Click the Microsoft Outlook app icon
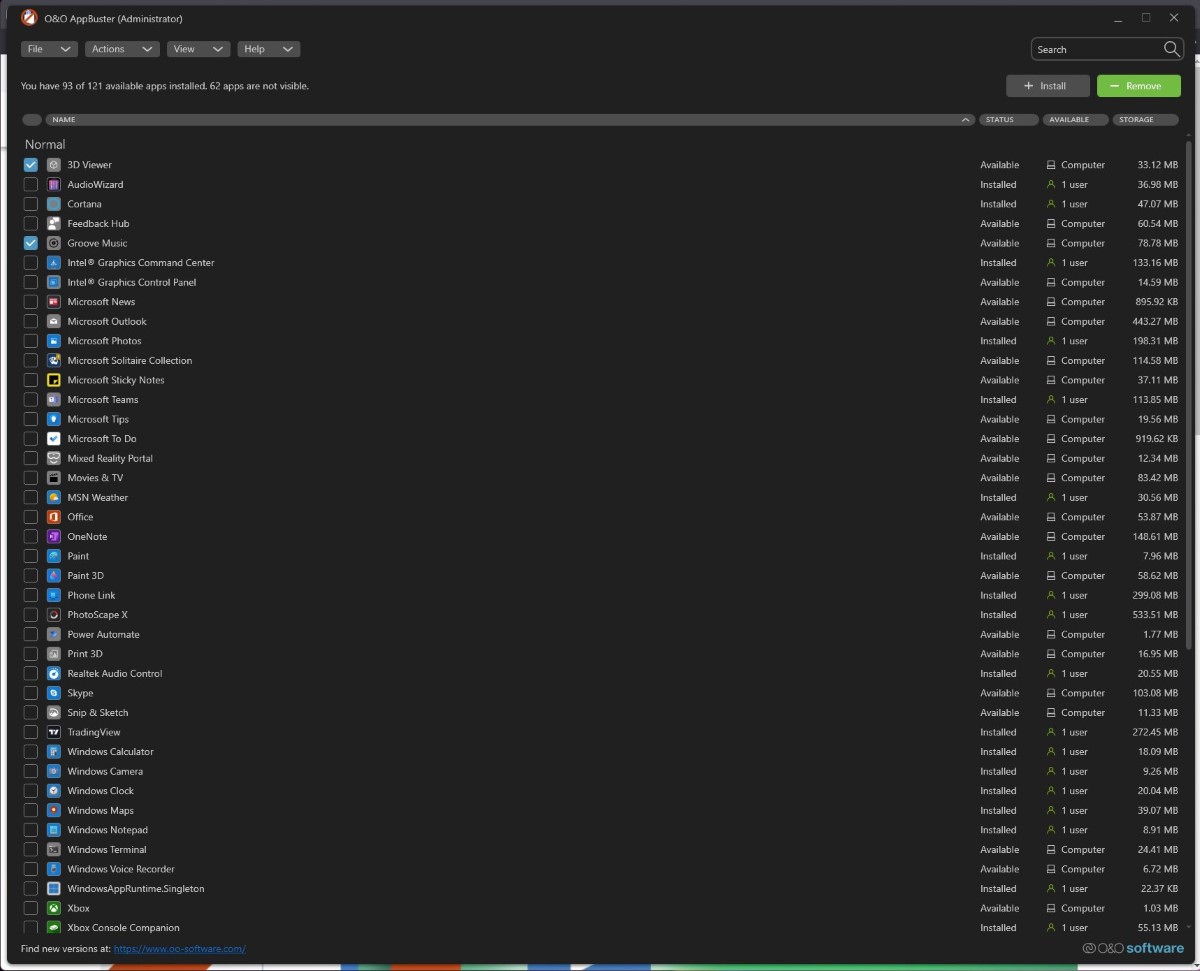 54,322
